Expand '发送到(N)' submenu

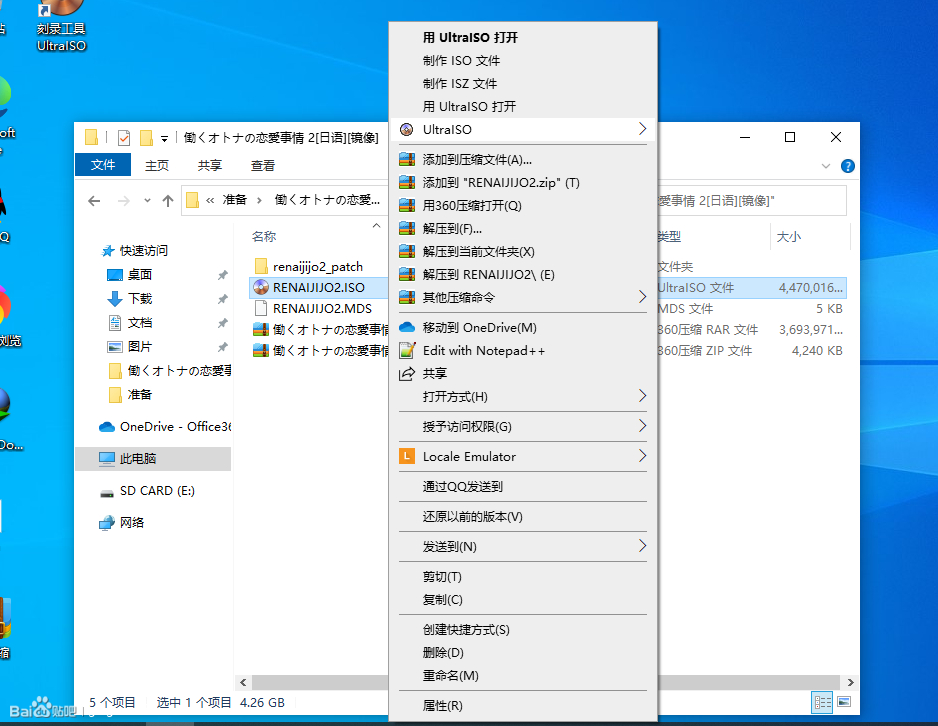pyautogui.click(x=523, y=547)
